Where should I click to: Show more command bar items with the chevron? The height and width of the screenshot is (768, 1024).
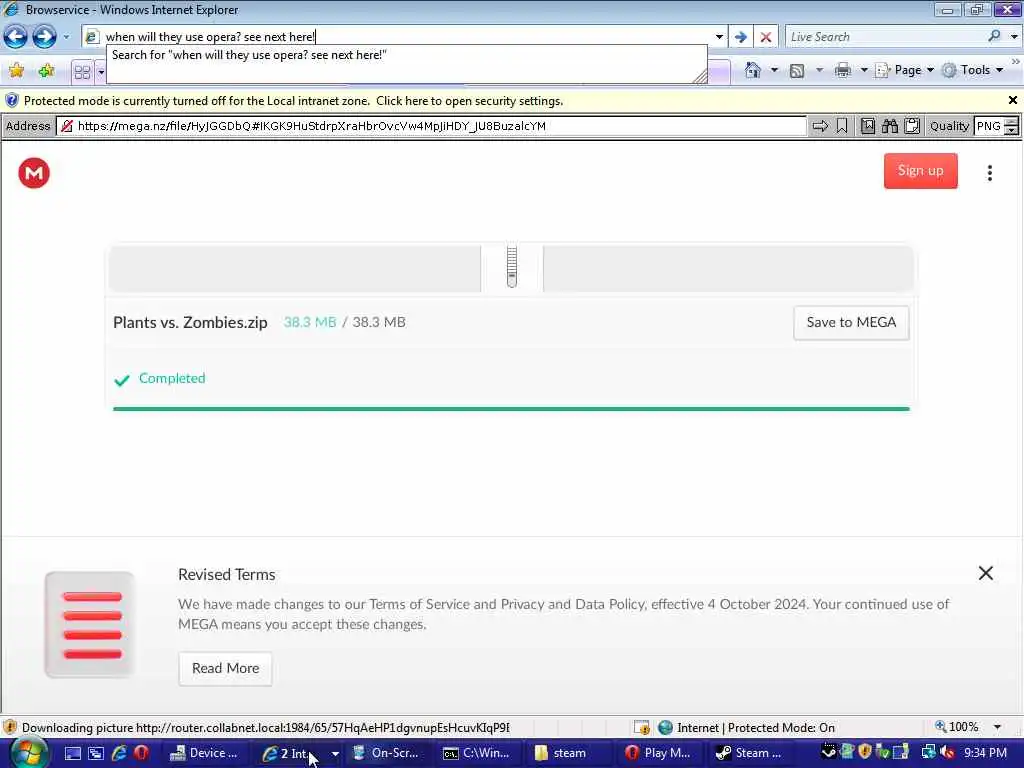click(1016, 62)
